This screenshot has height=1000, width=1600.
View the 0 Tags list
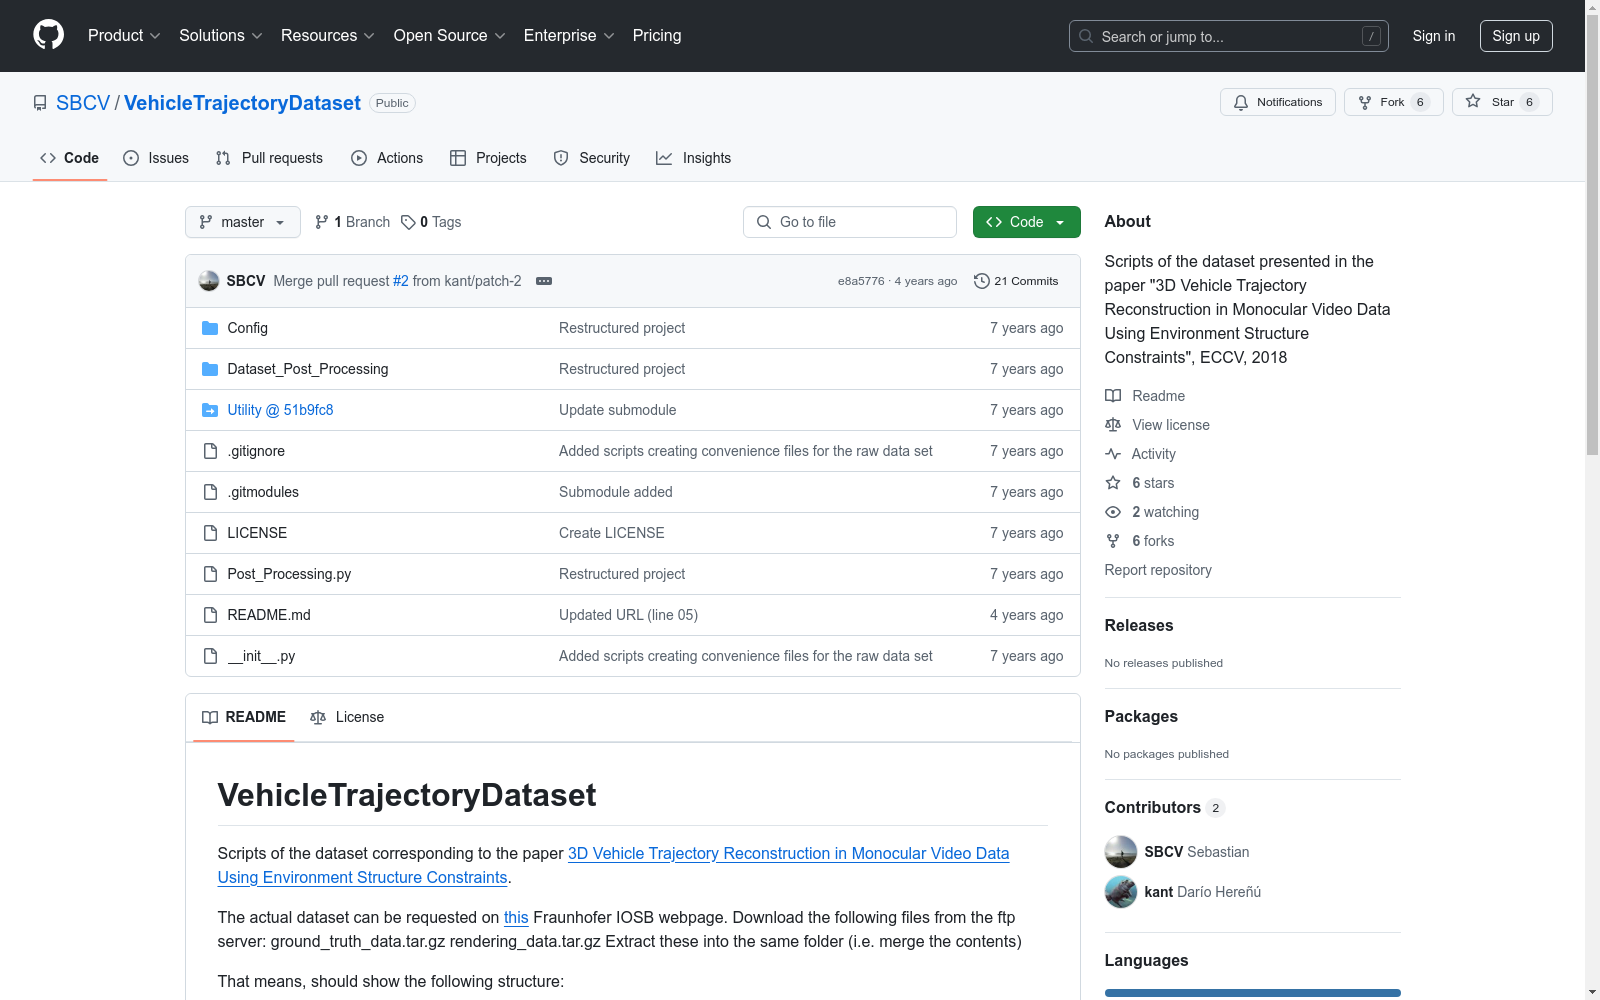431,222
